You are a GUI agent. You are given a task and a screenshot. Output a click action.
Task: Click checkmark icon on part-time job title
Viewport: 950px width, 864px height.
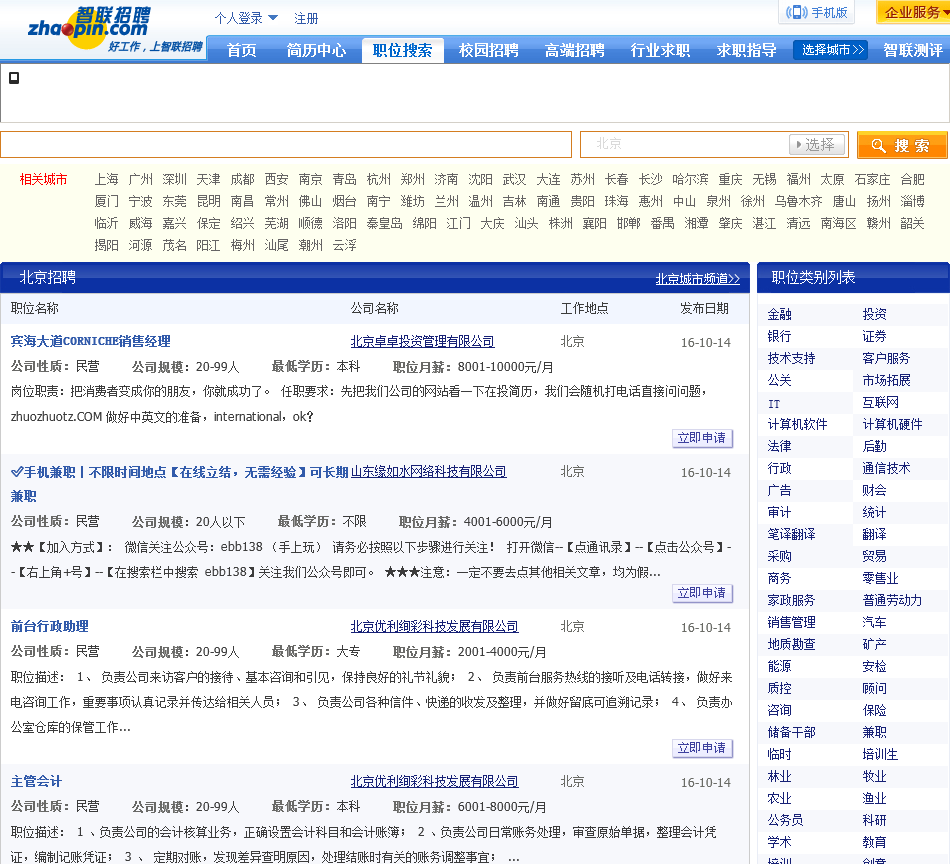[17, 472]
